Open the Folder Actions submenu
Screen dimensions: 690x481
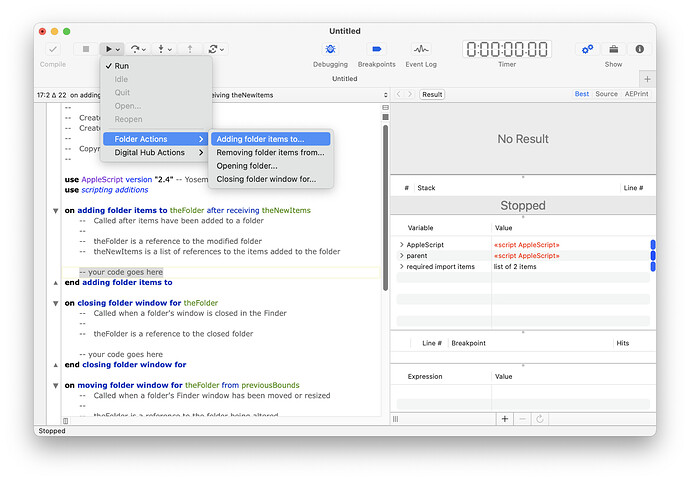[155, 139]
